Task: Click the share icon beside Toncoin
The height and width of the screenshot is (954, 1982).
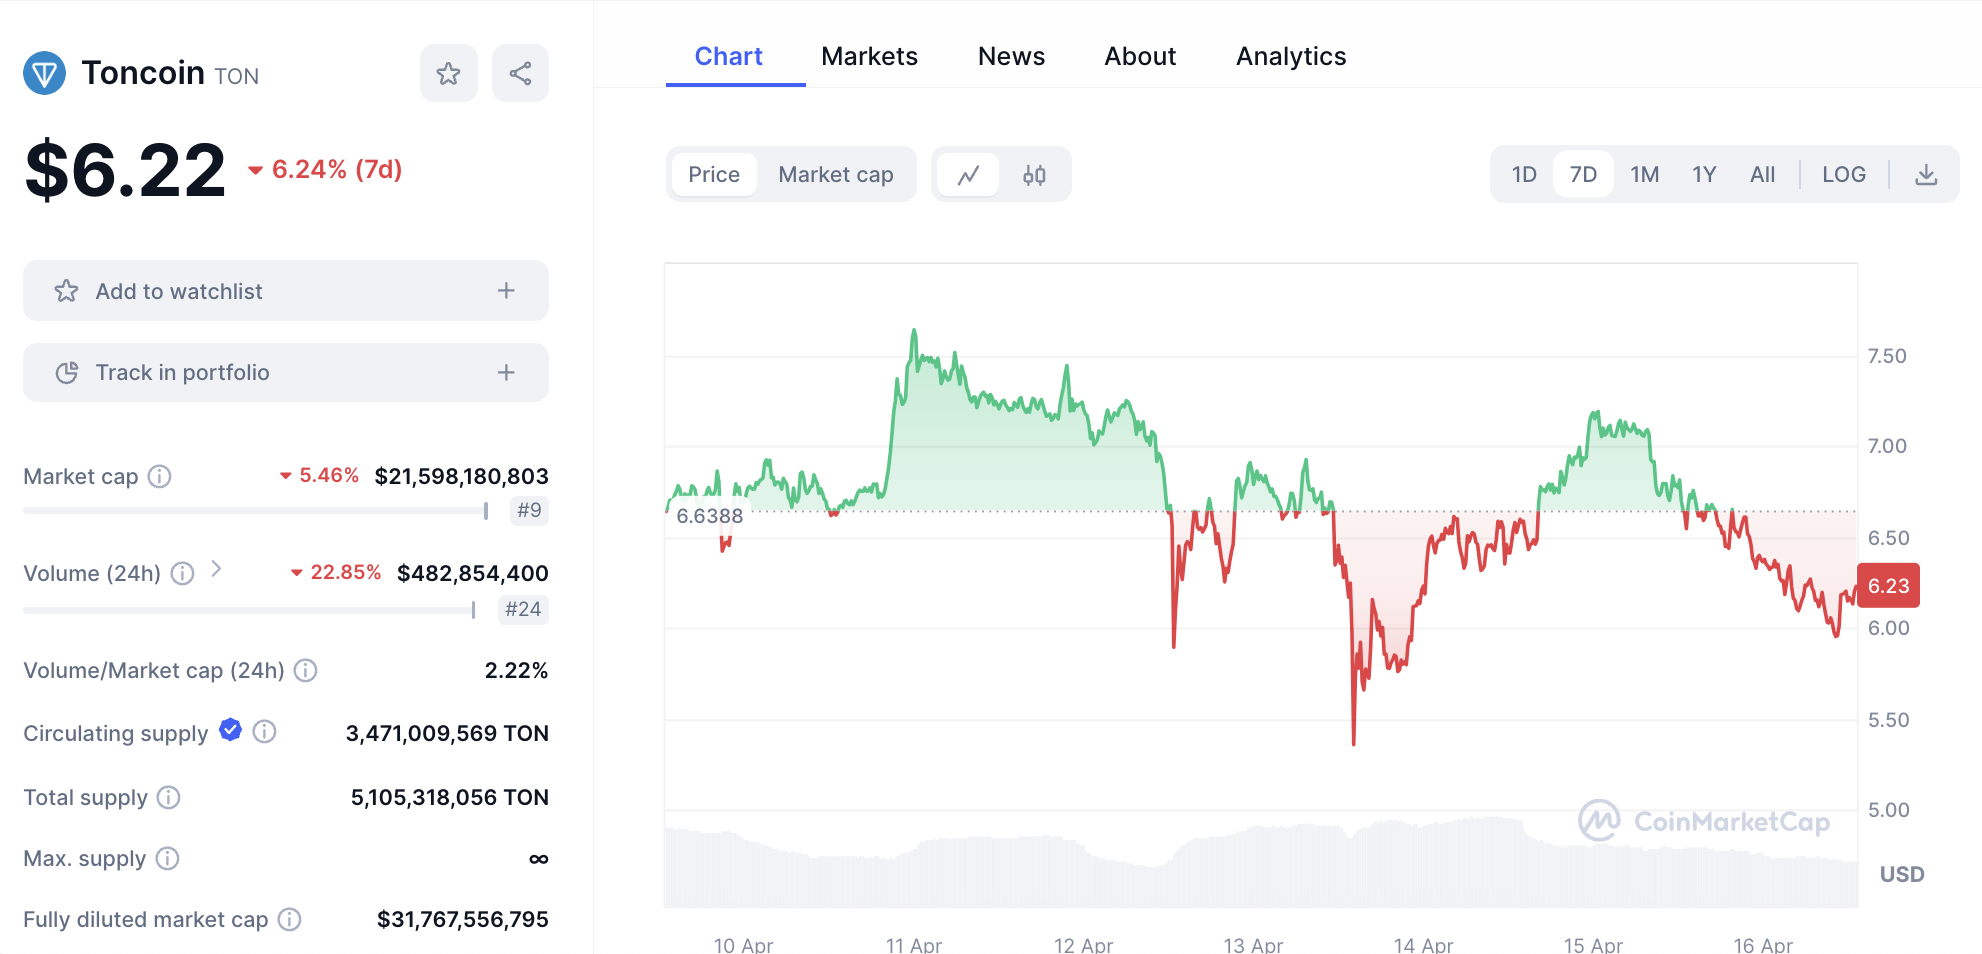Action: pos(520,73)
